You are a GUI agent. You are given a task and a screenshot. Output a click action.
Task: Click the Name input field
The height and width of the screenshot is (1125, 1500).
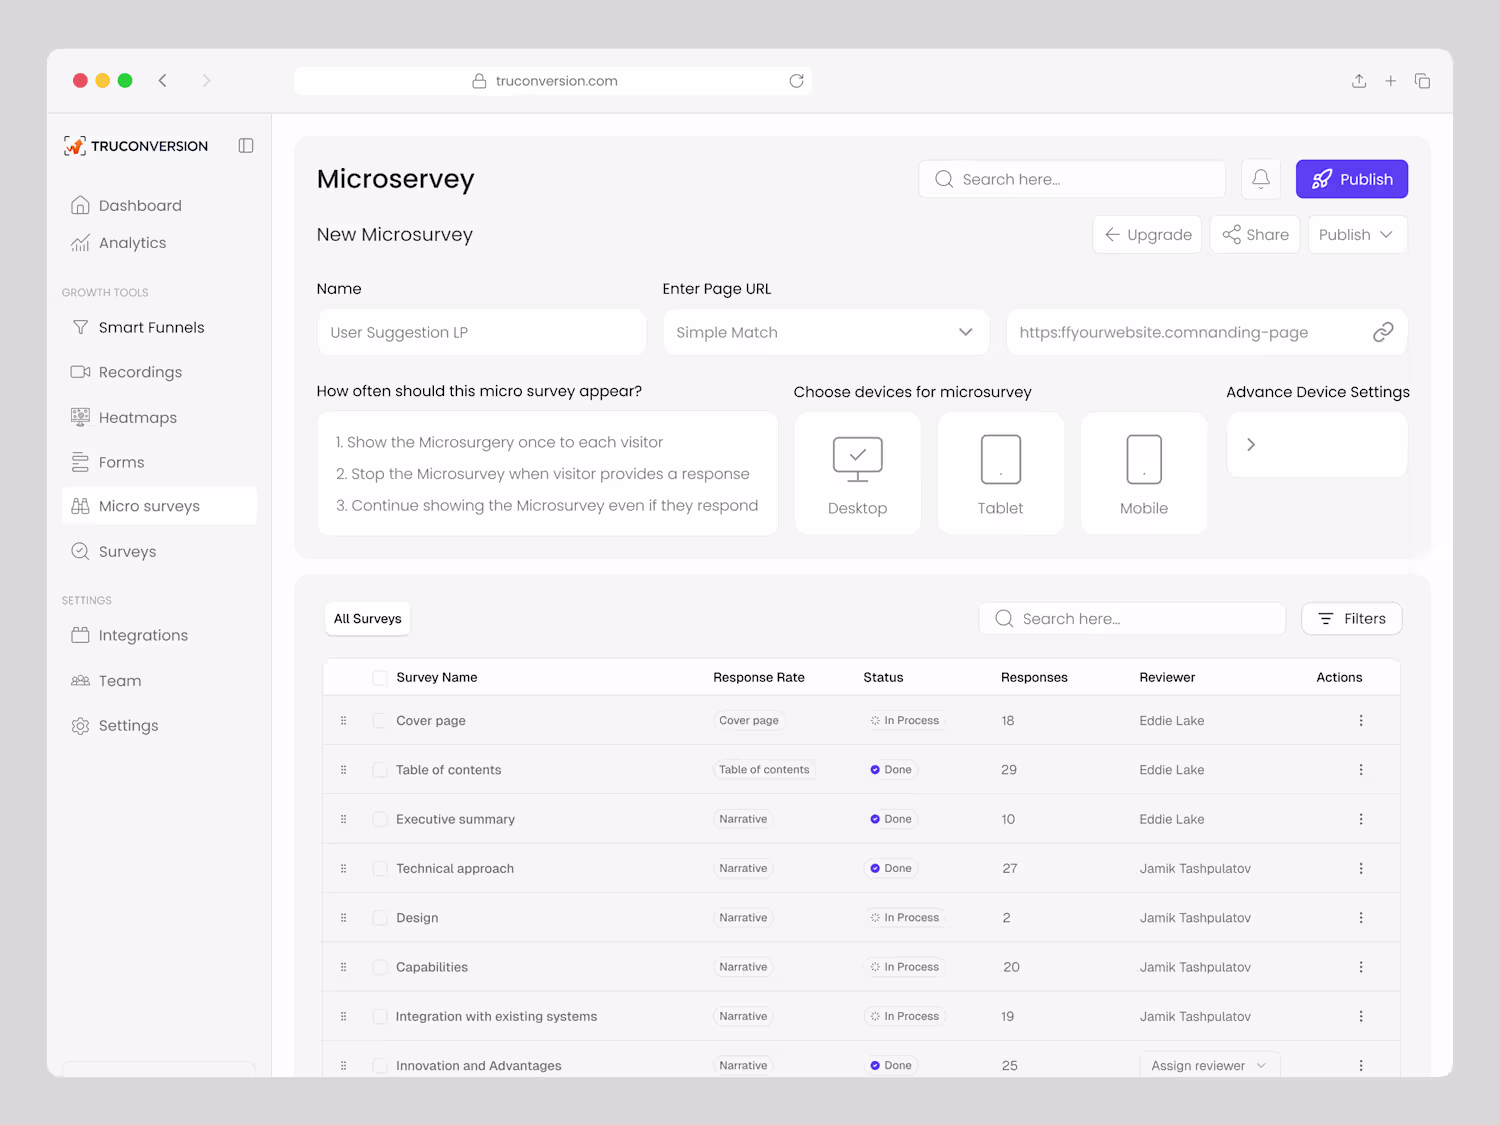(x=482, y=332)
